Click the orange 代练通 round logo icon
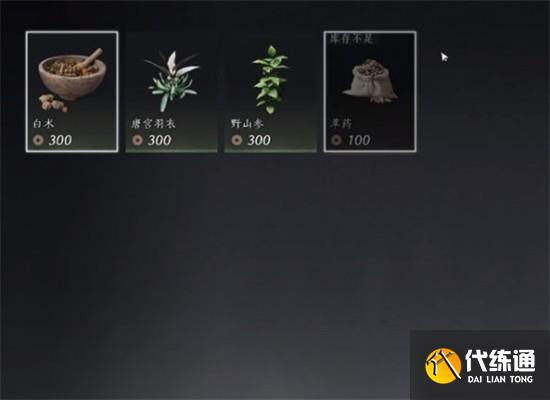Image resolution: width=550 pixels, height=400 pixels. coord(443,366)
